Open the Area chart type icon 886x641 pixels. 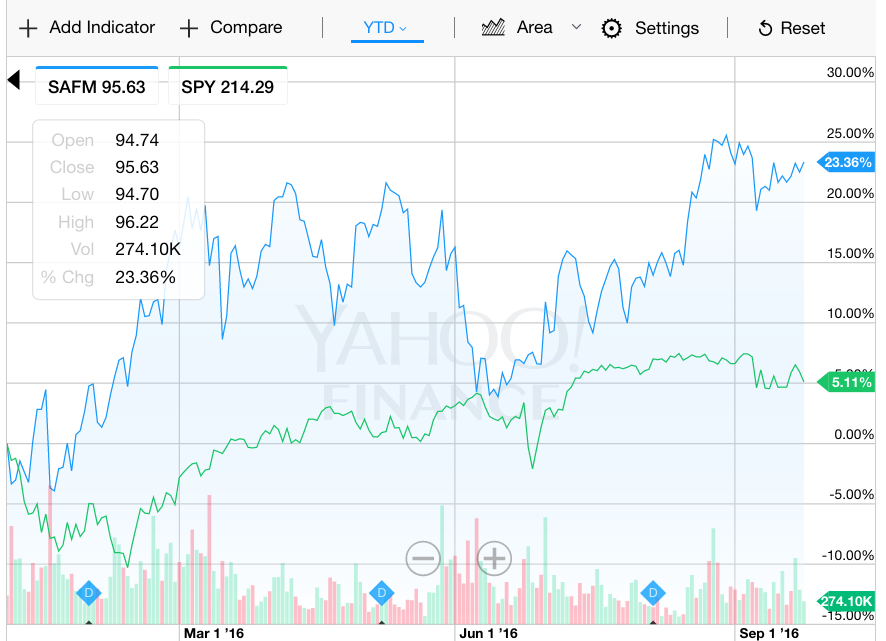tap(492, 28)
